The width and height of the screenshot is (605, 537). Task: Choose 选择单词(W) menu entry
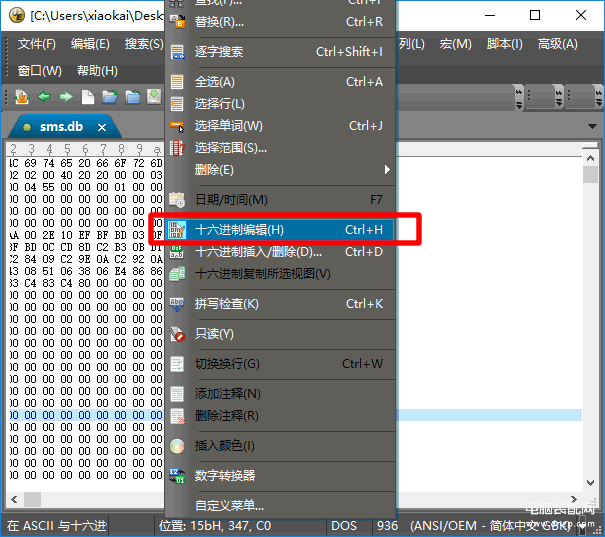coord(281,126)
